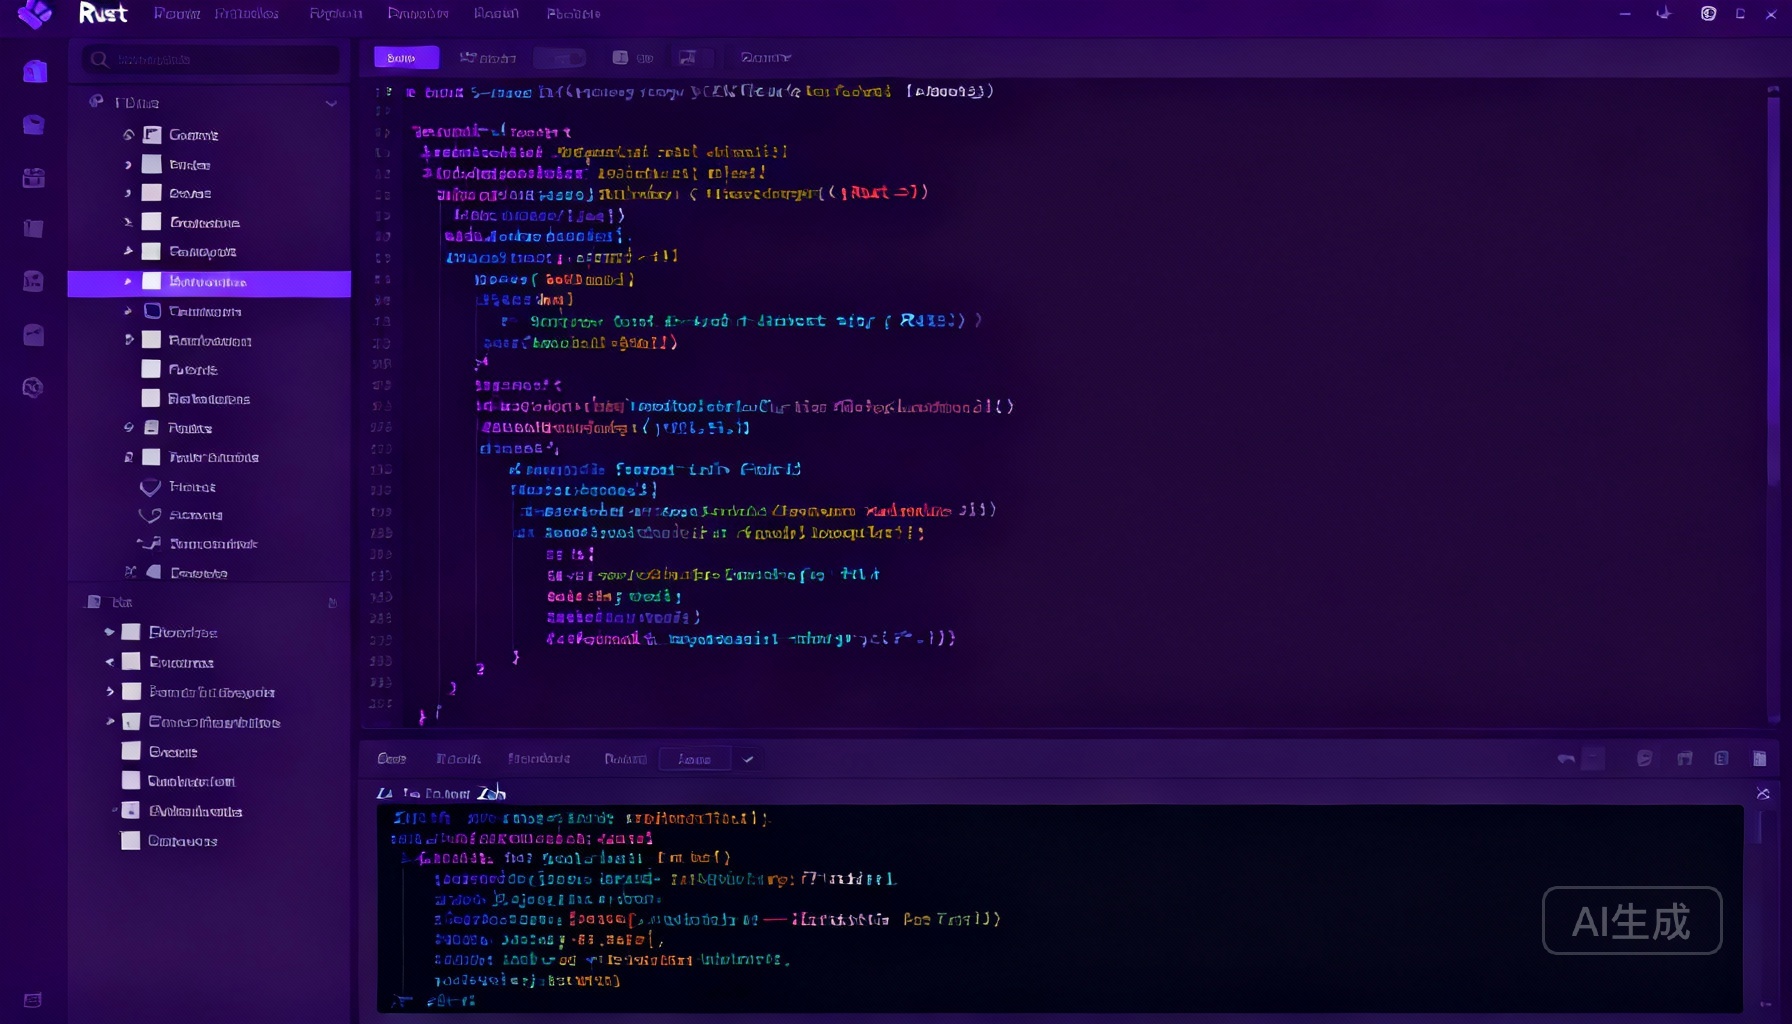This screenshot has height=1024, width=1792.
Task: Click the Rust logo in the top-left corner
Action: [35, 14]
